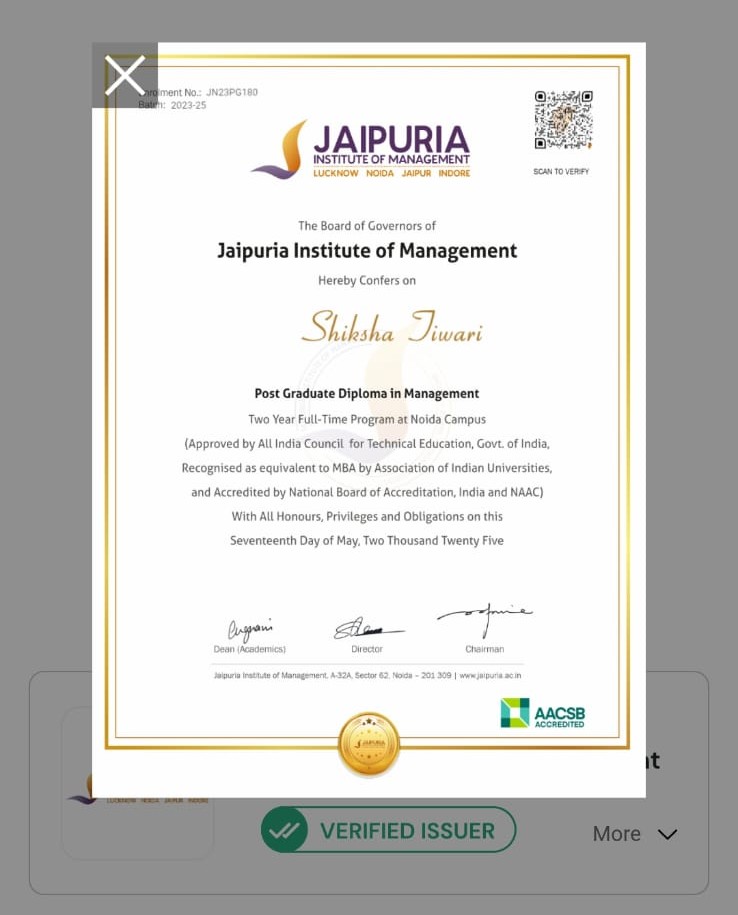Click the Jaipuria Institute of Management logo
The height and width of the screenshot is (915, 738).
[361, 149]
